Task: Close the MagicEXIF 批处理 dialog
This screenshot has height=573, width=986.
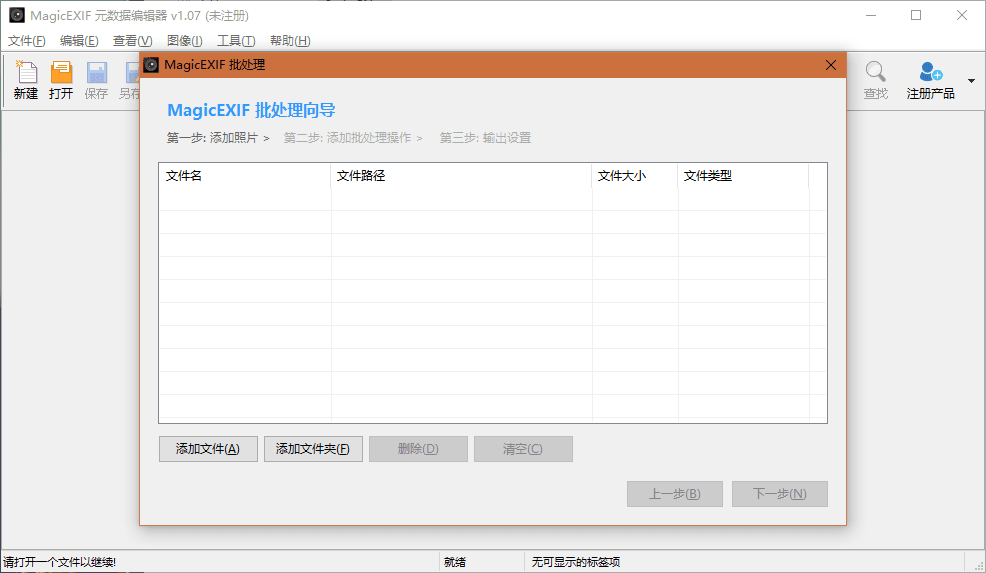Action: [x=831, y=65]
